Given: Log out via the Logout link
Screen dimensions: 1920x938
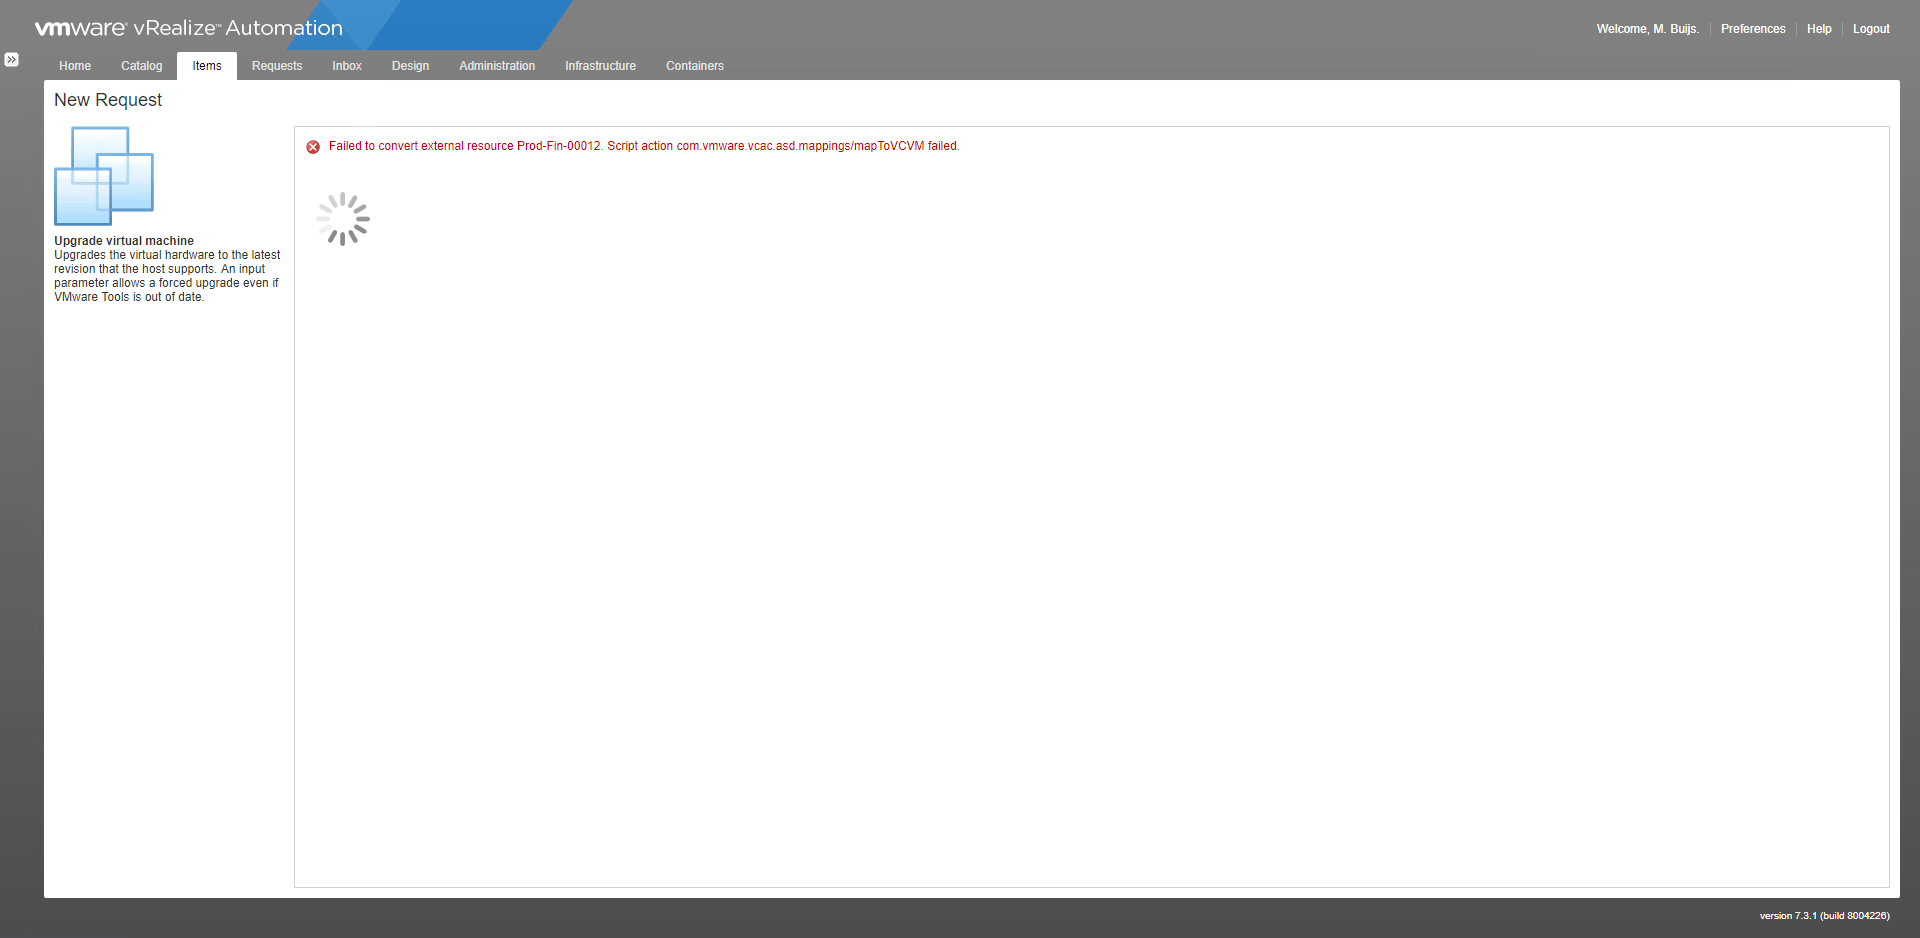Looking at the screenshot, I should 1871,28.
